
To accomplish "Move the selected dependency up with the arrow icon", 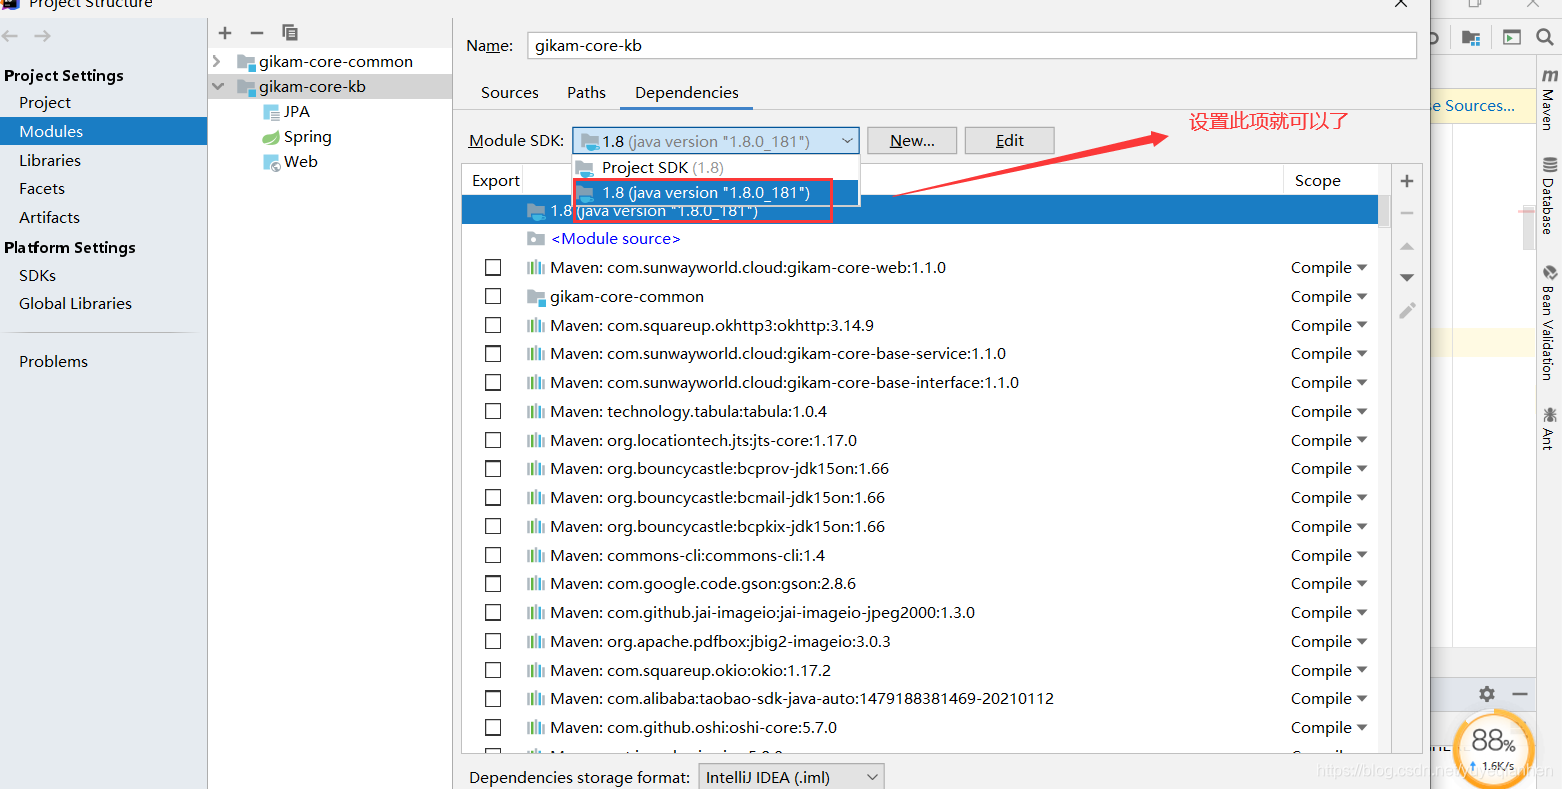I will tap(1406, 245).
